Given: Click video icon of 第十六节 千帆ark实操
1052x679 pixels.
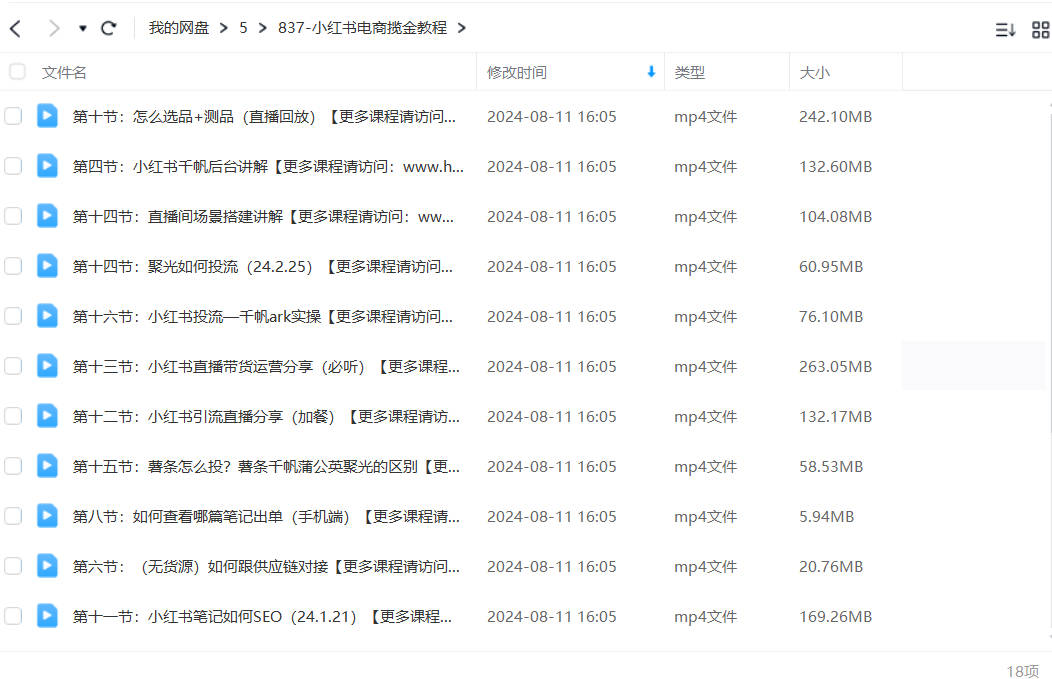Looking at the screenshot, I should 47,315.
